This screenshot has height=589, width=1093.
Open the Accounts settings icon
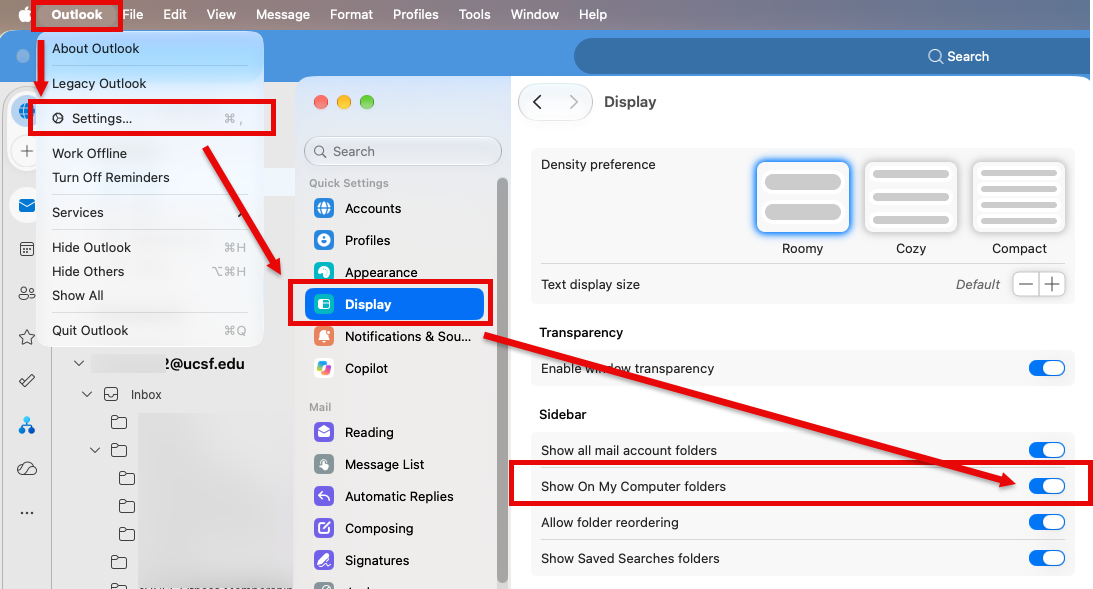tap(323, 208)
